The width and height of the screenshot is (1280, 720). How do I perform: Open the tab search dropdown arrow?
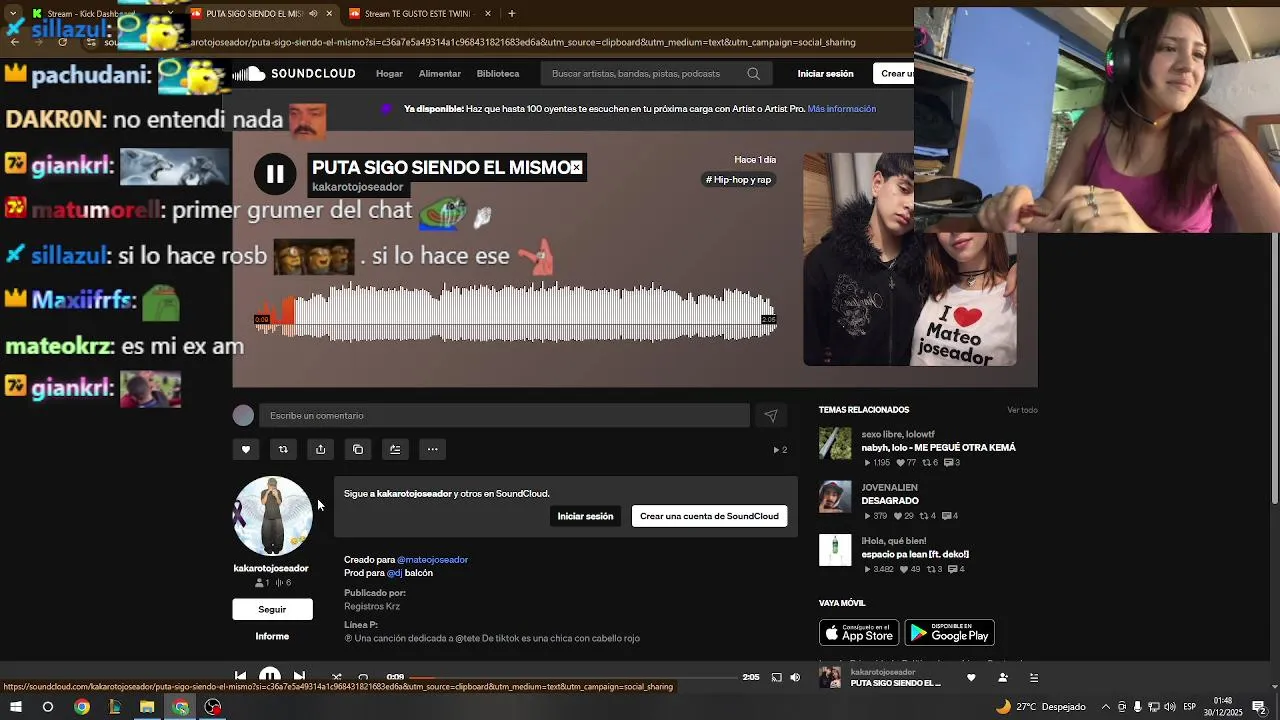[x=13, y=14]
